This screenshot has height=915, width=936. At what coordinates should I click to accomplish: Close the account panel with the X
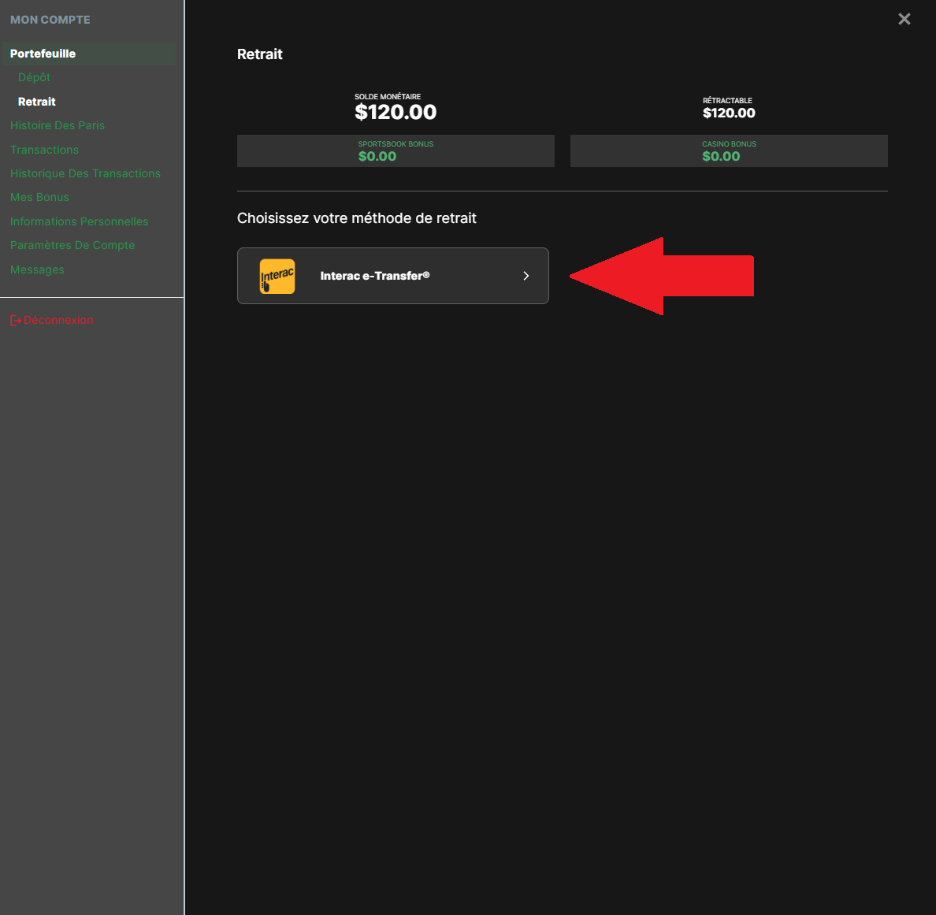904,19
